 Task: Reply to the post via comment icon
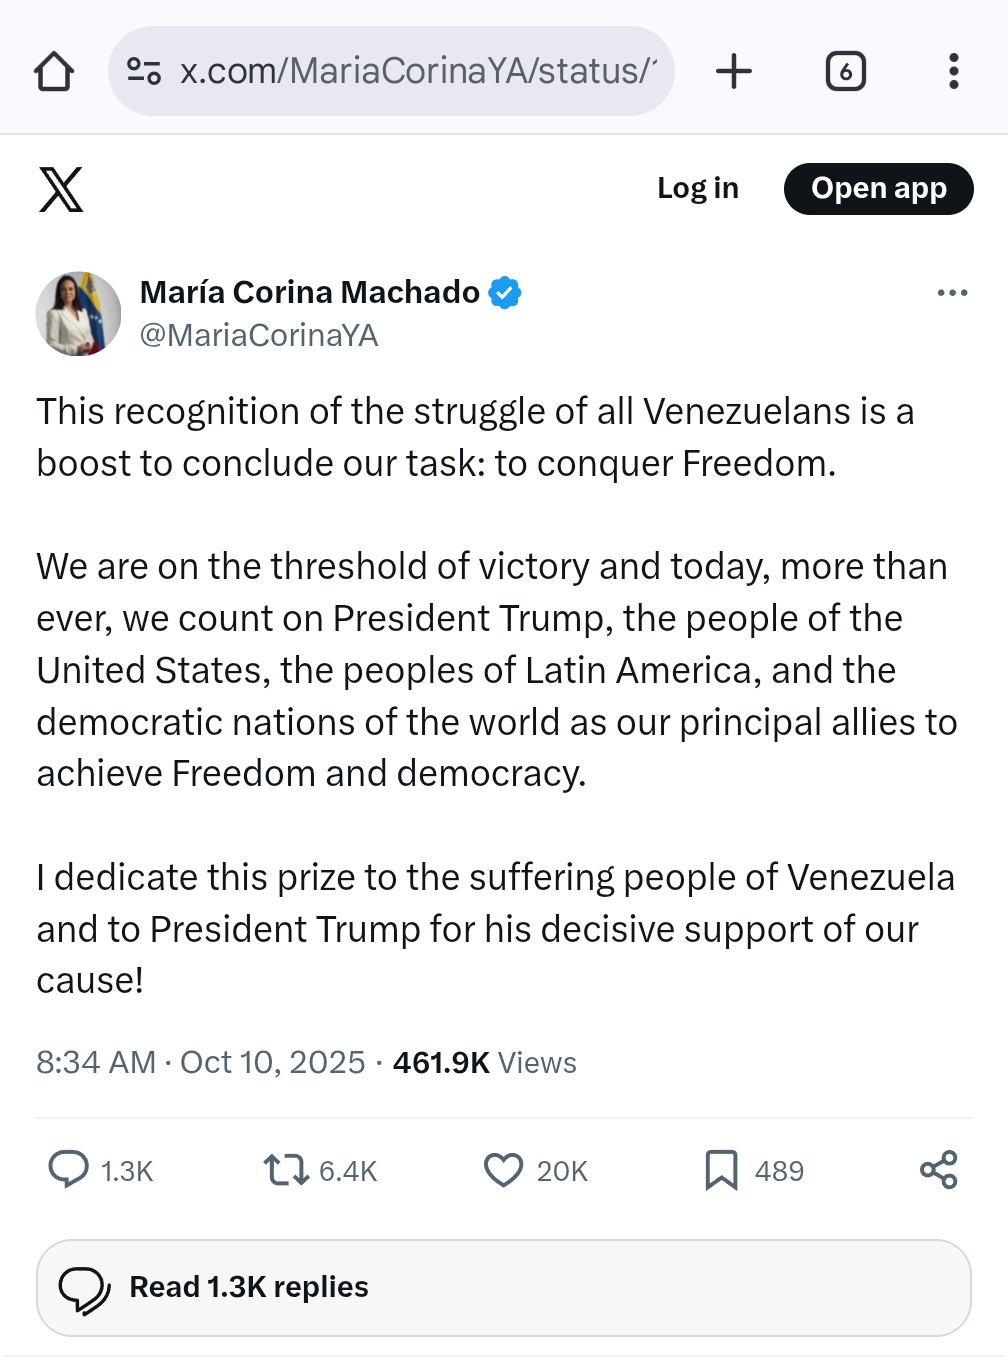[x=69, y=1169]
